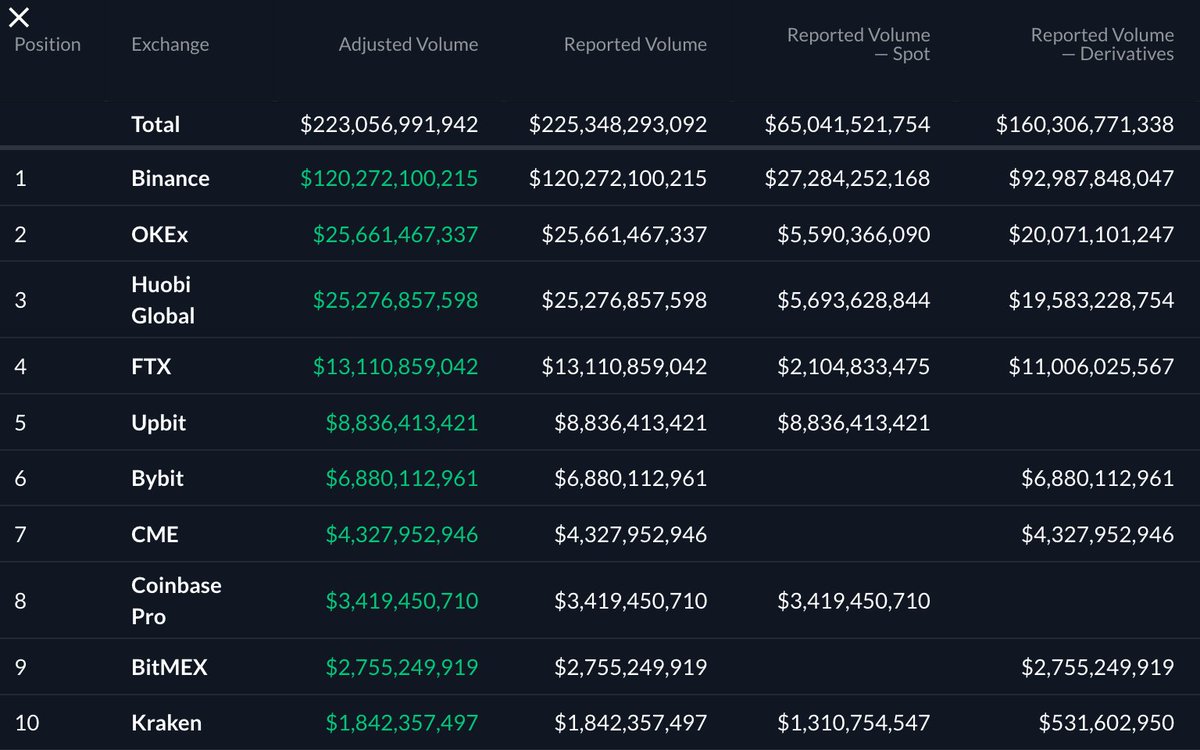Image resolution: width=1200 pixels, height=750 pixels.
Task: Select the Total row label
Action: point(155,124)
